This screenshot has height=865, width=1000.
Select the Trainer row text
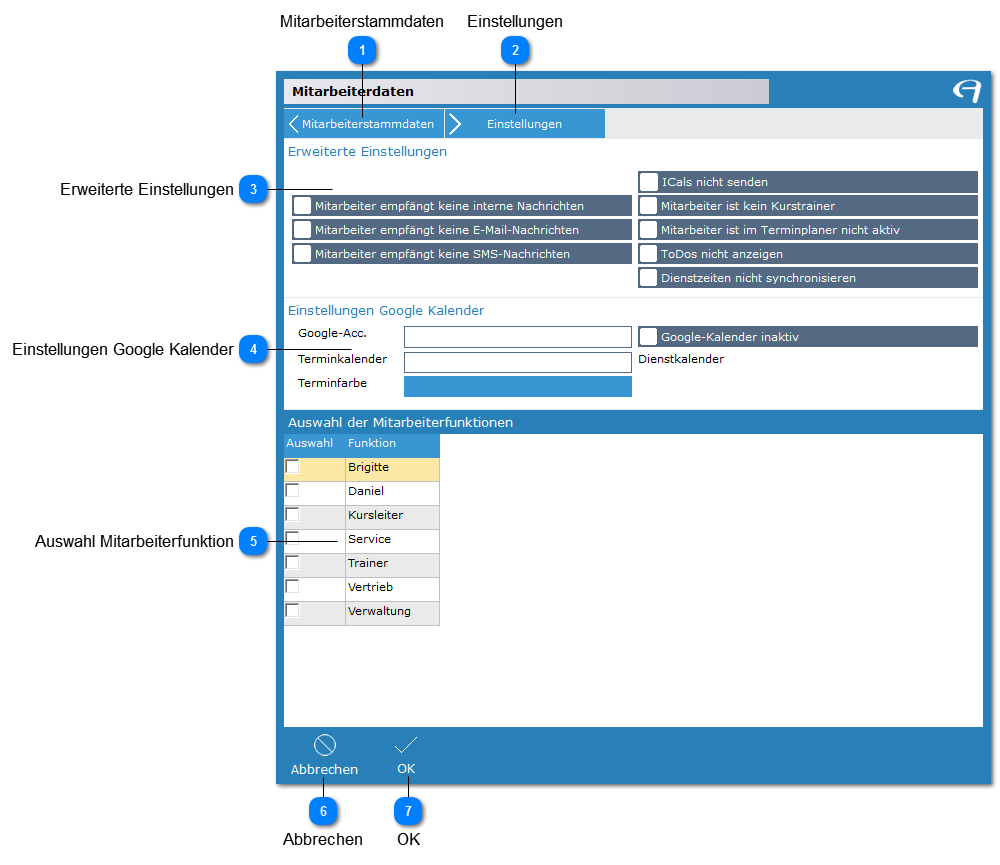point(368,563)
